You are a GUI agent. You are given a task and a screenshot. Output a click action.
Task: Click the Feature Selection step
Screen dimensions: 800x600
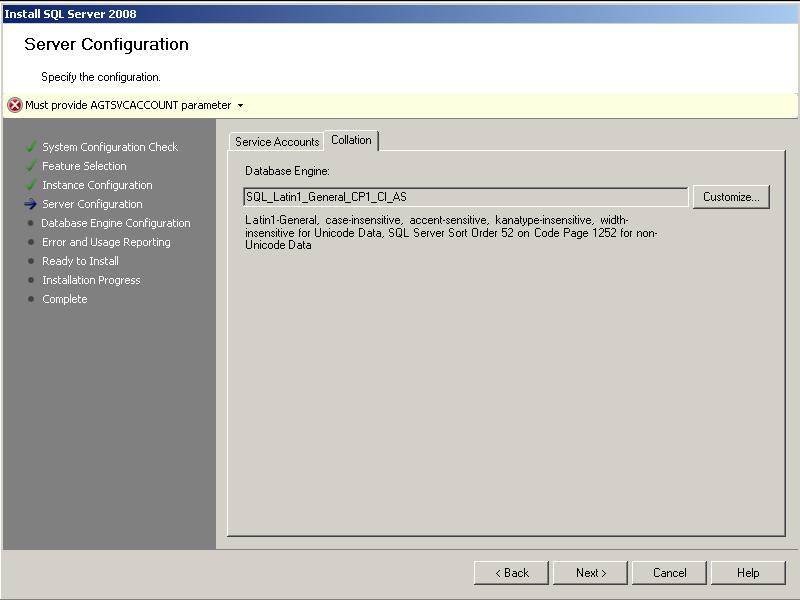coord(84,166)
